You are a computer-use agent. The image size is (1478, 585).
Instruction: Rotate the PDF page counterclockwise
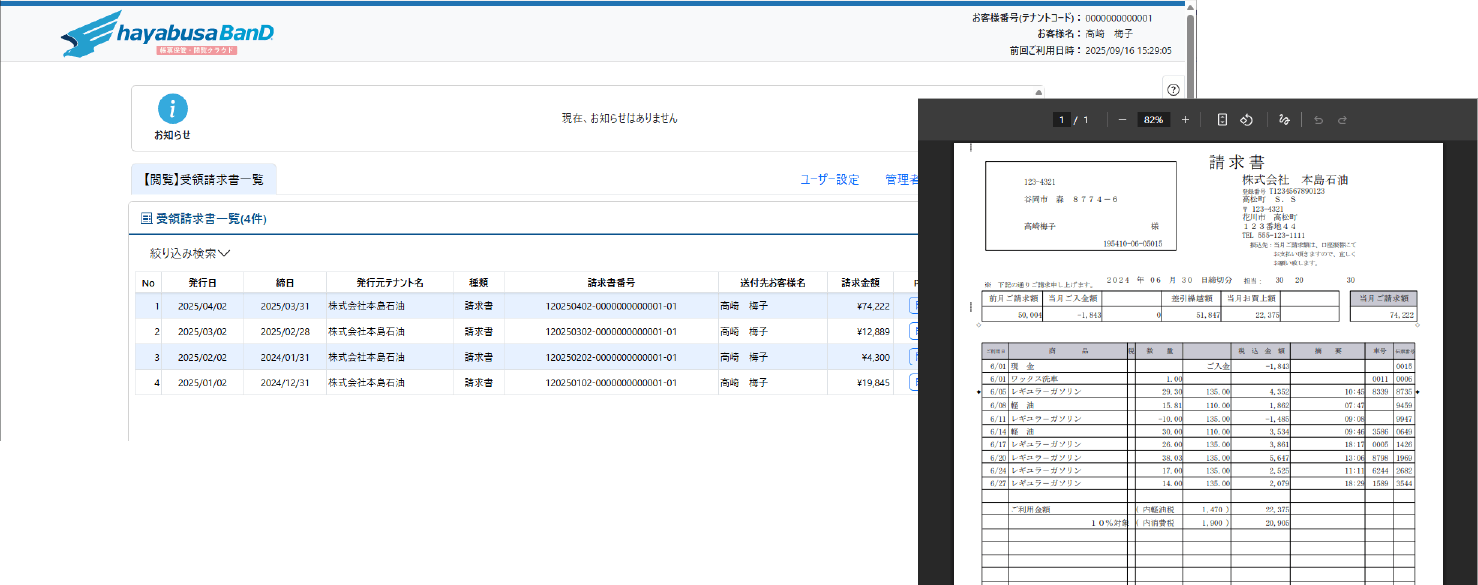[x=1247, y=120]
